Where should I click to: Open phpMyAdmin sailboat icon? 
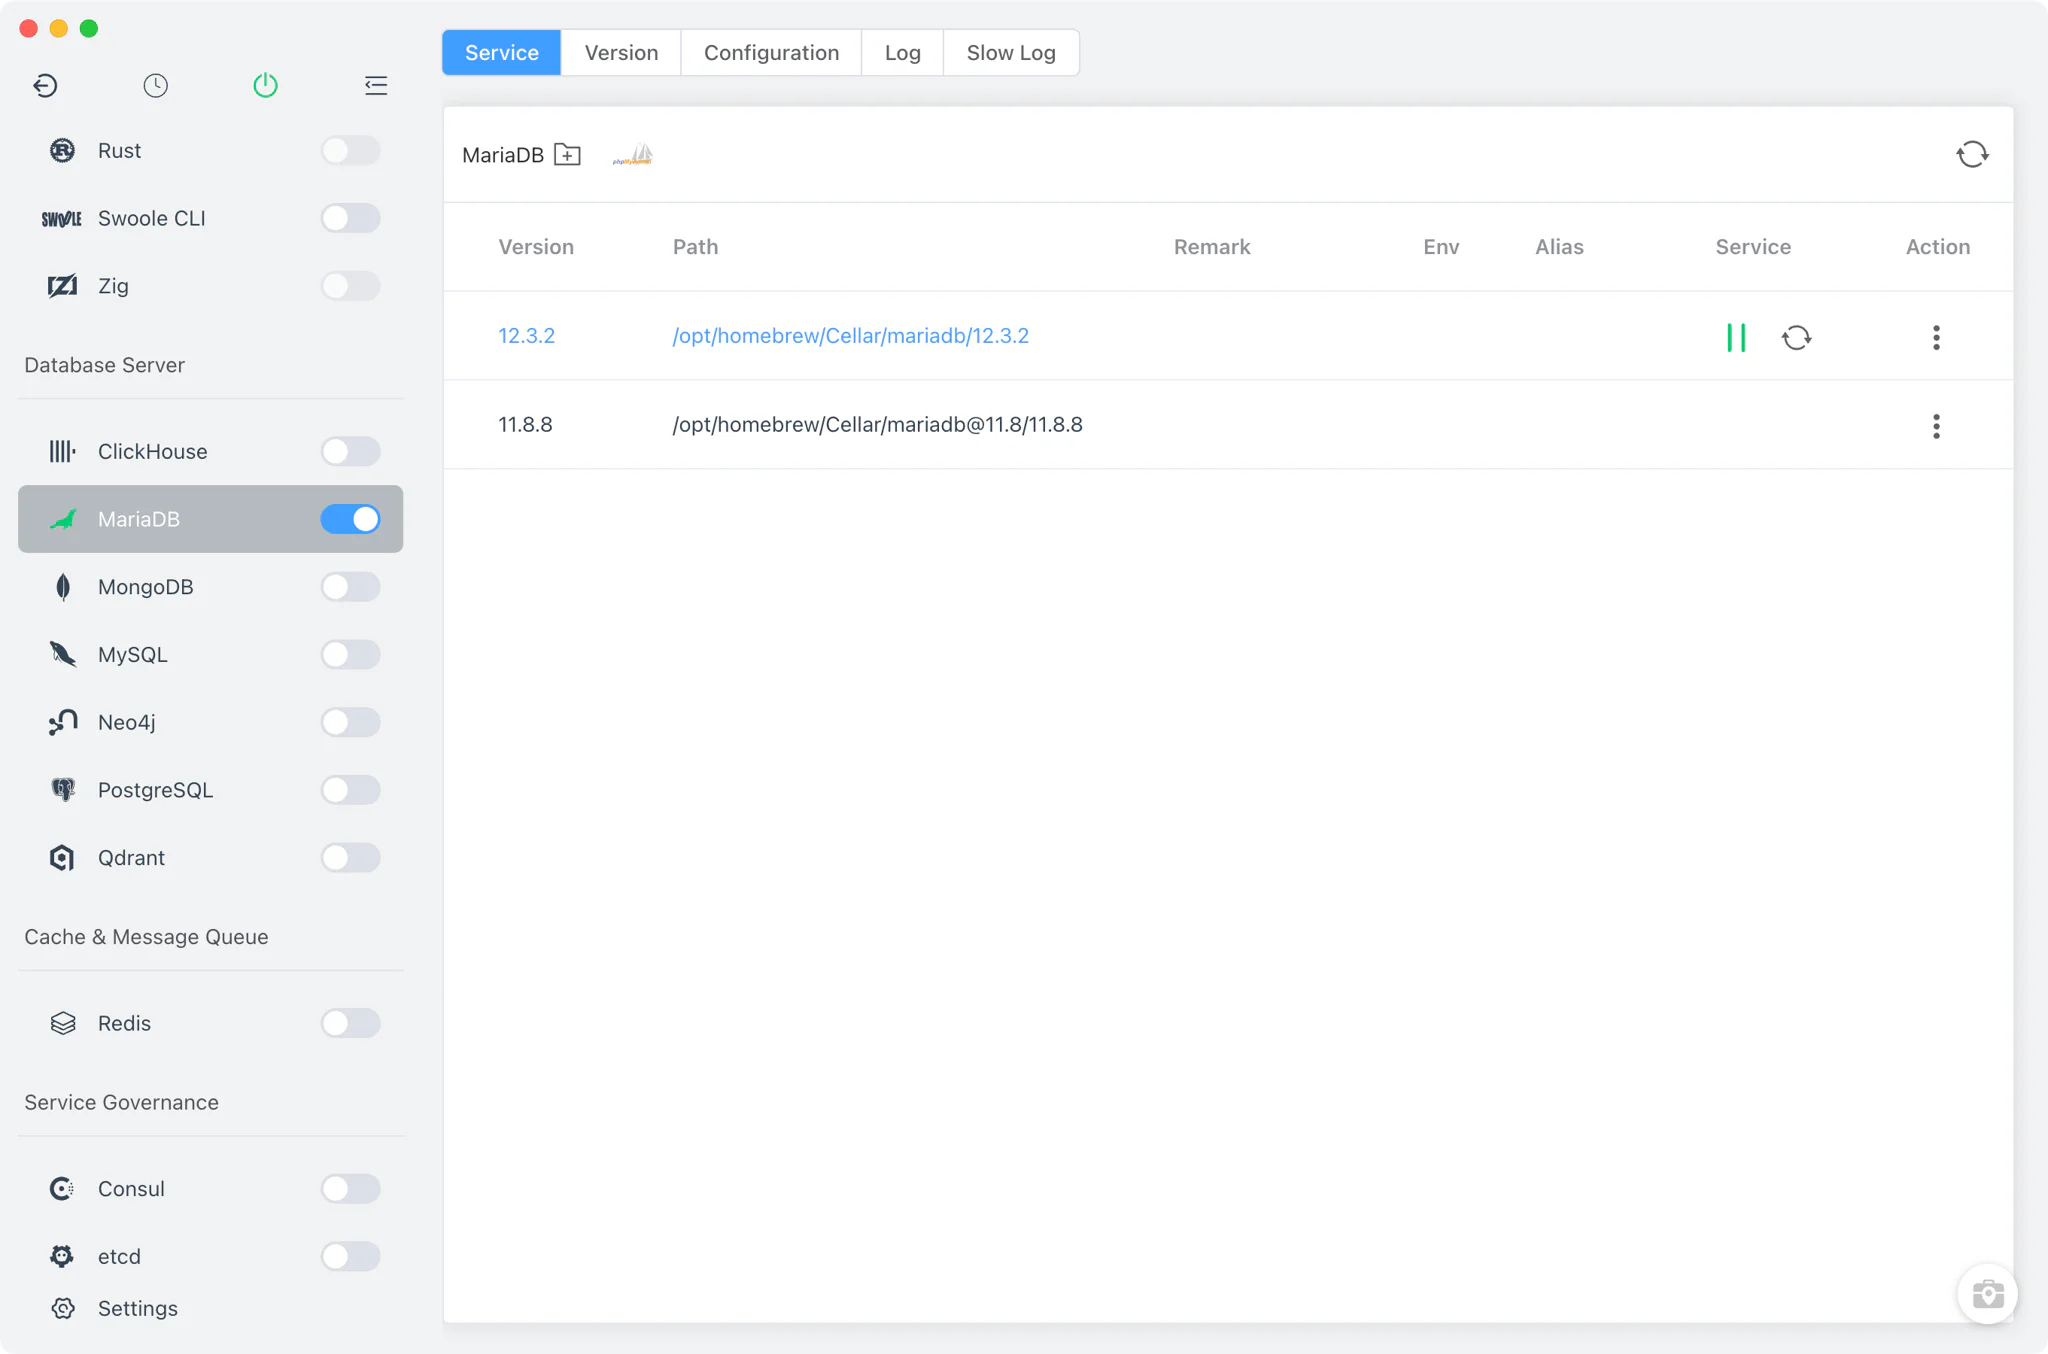[633, 155]
